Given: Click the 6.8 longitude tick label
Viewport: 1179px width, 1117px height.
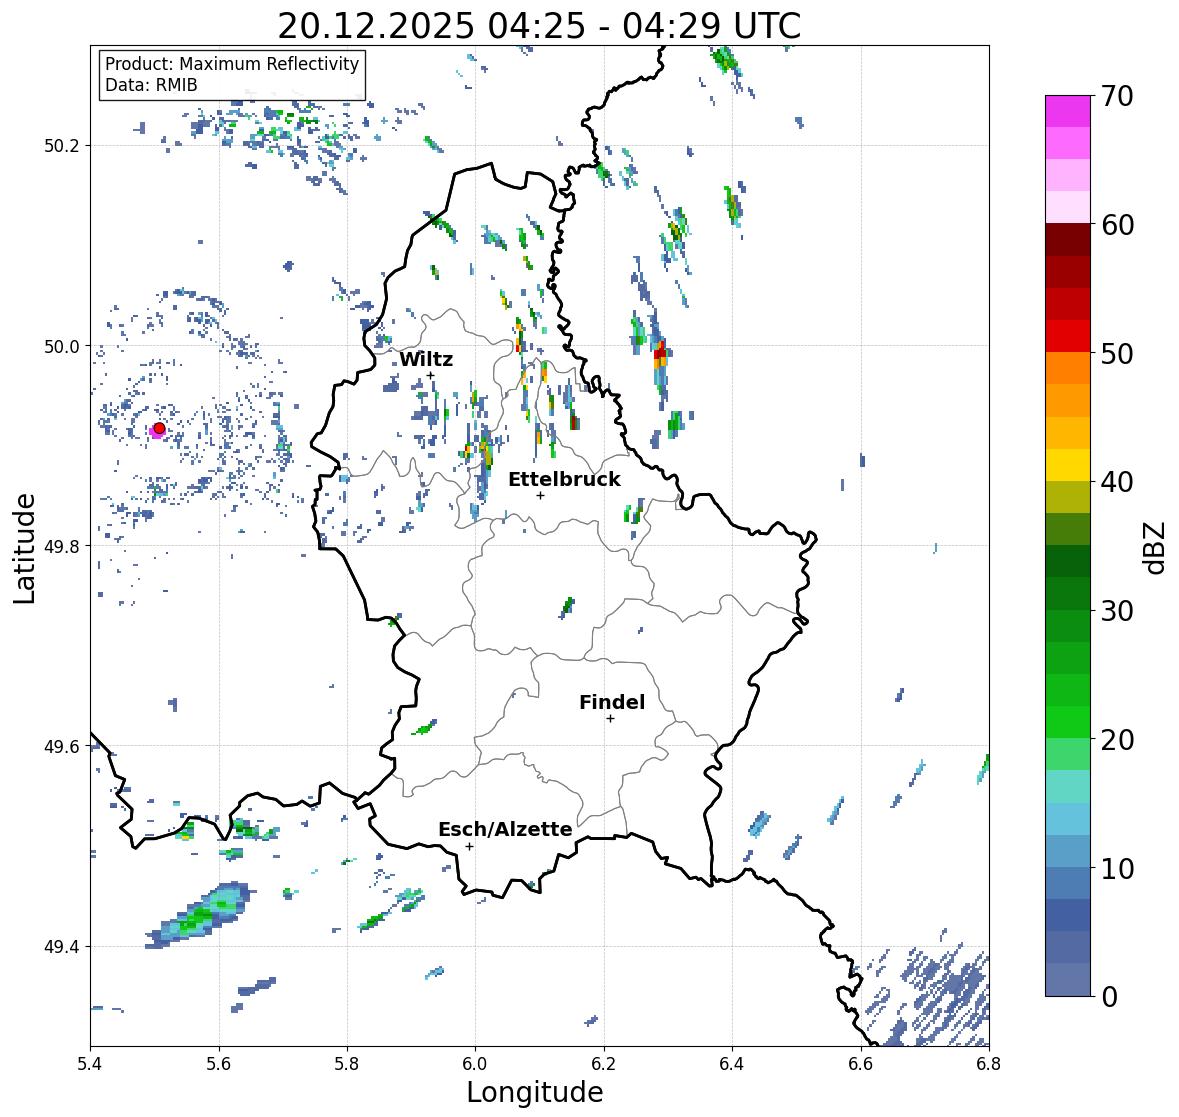Looking at the screenshot, I should (989, 1064).
